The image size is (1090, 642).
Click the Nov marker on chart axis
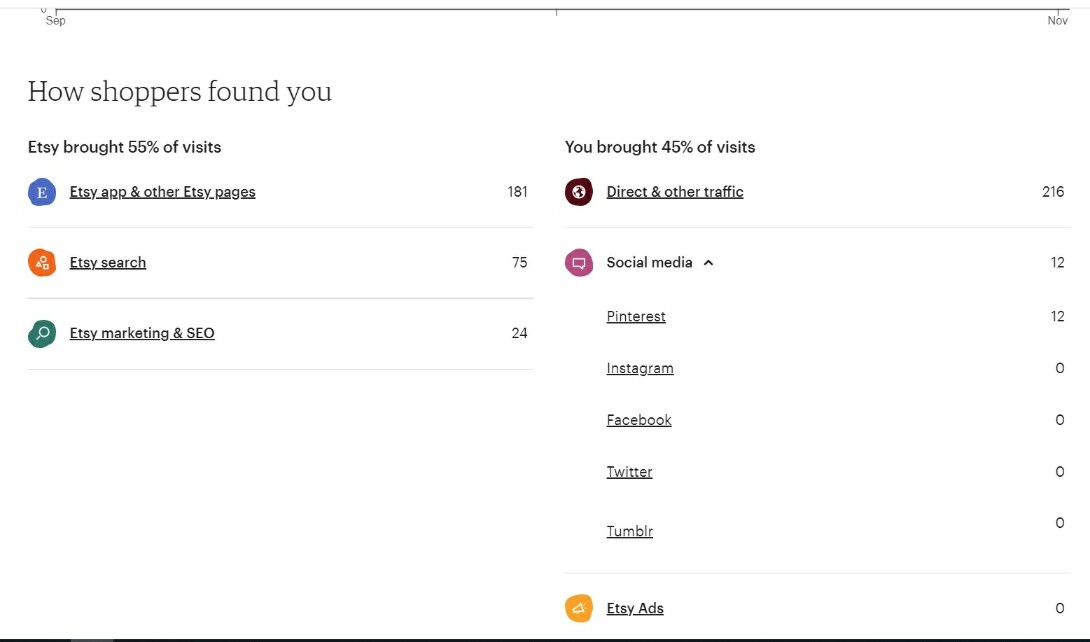1057,20
